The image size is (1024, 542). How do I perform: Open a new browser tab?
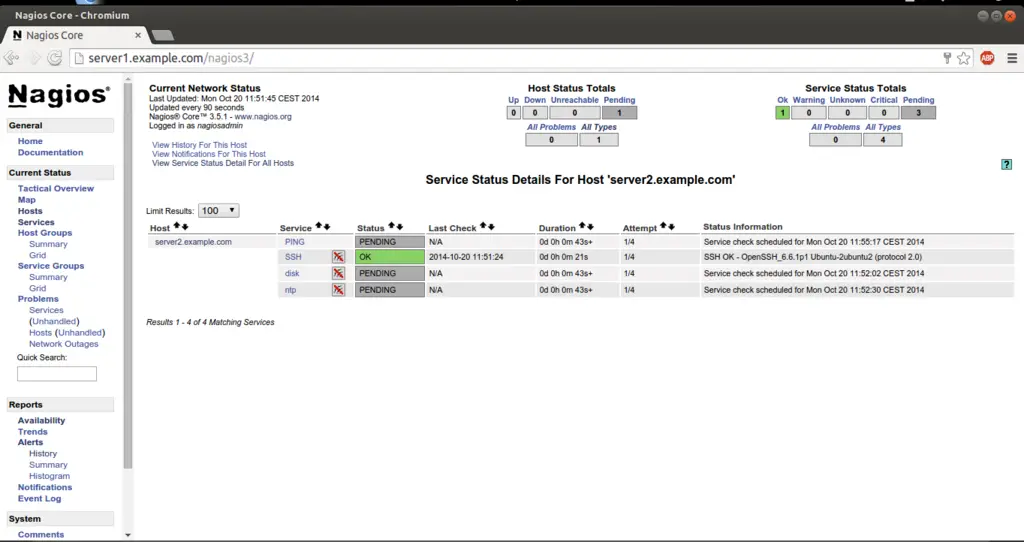(162, 35)
